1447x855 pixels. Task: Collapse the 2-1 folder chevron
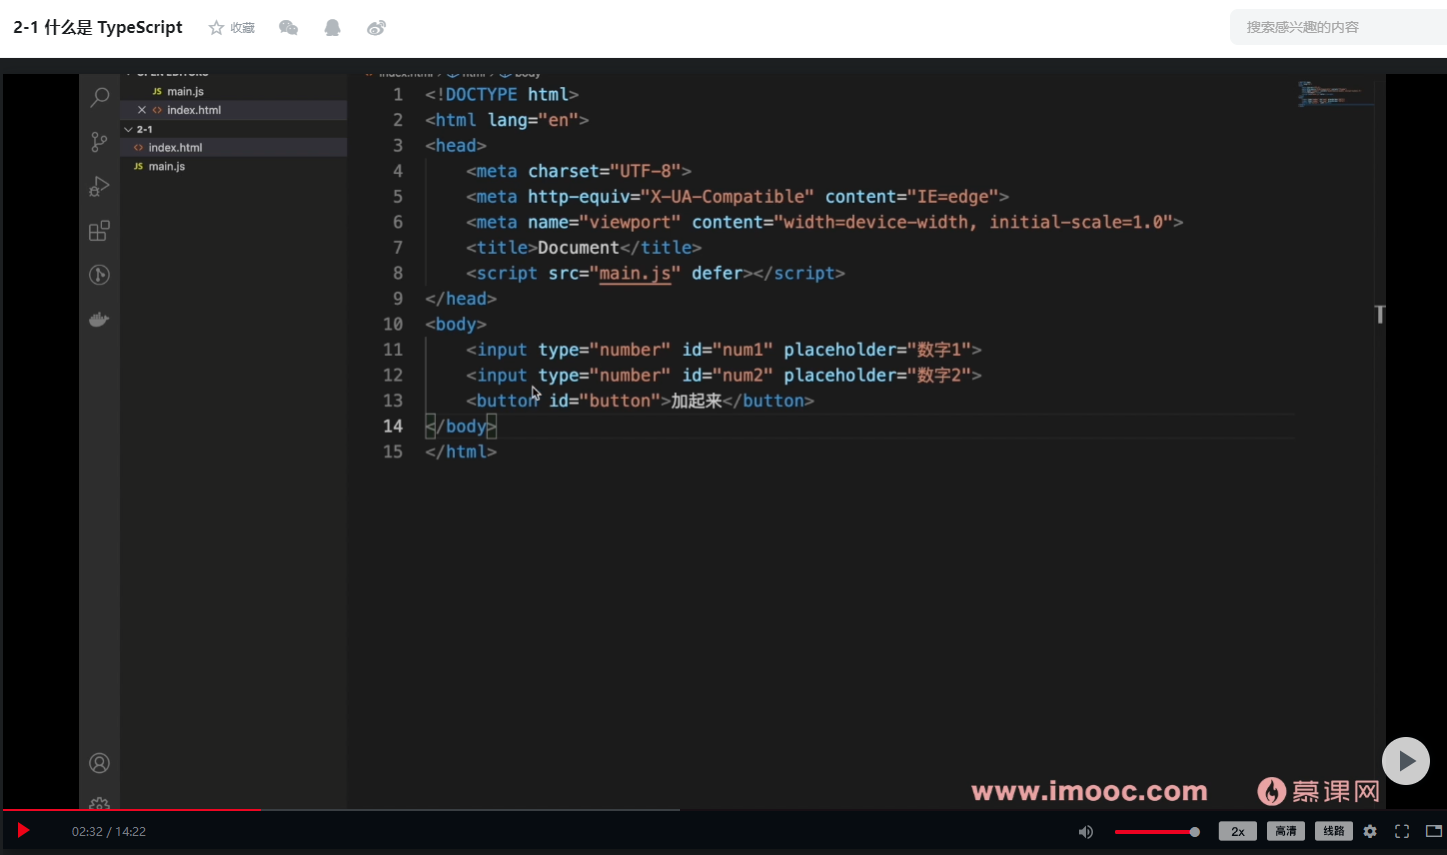(128, 129)
